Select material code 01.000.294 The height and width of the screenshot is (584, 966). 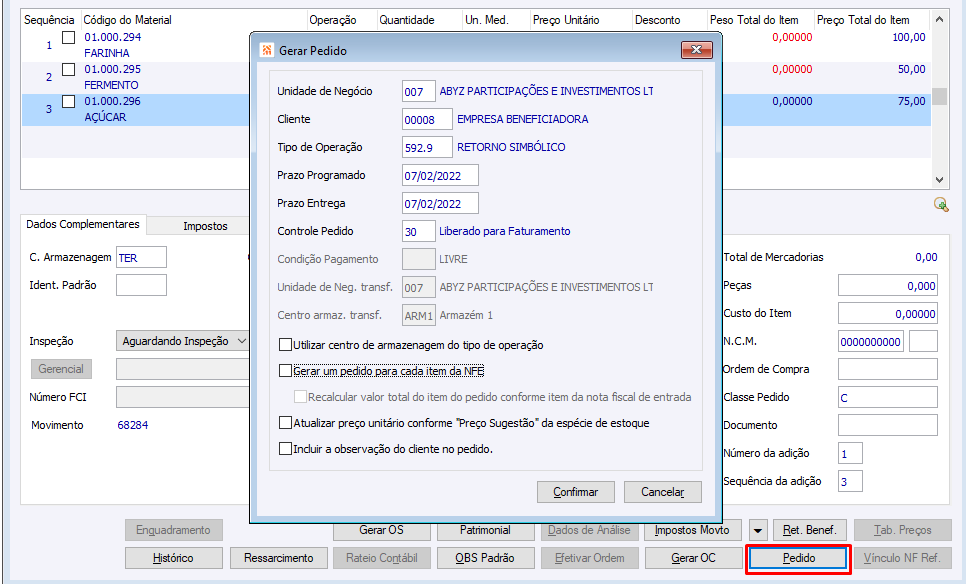[113, 37]
